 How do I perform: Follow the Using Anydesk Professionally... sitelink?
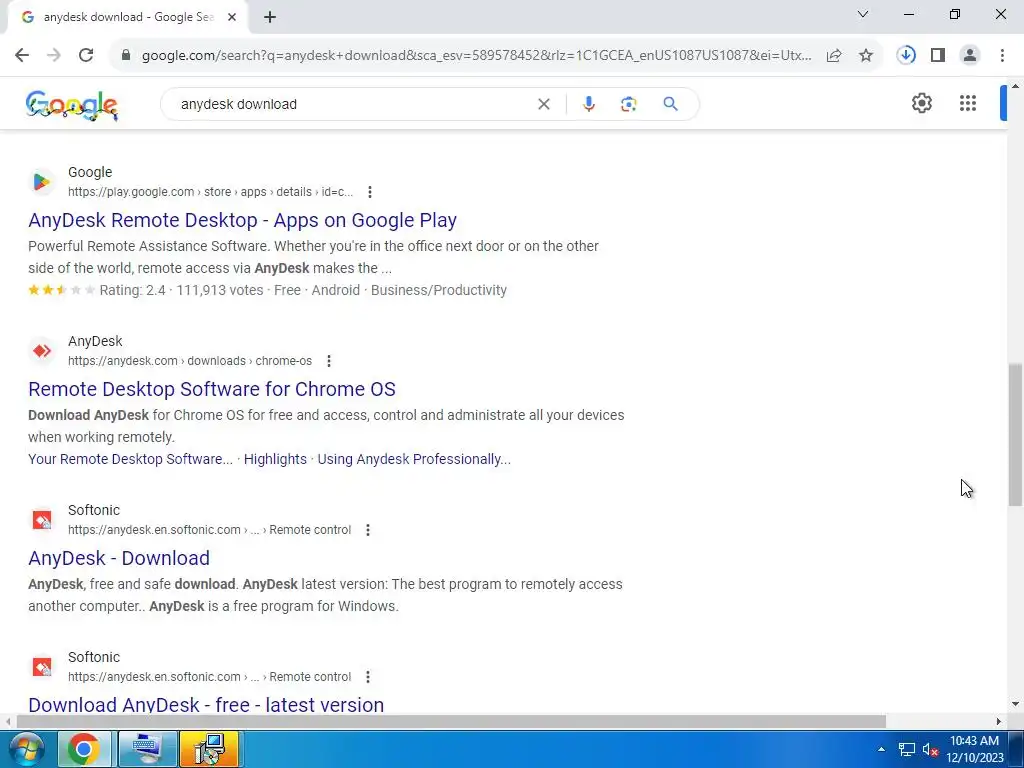click(414, 459)
